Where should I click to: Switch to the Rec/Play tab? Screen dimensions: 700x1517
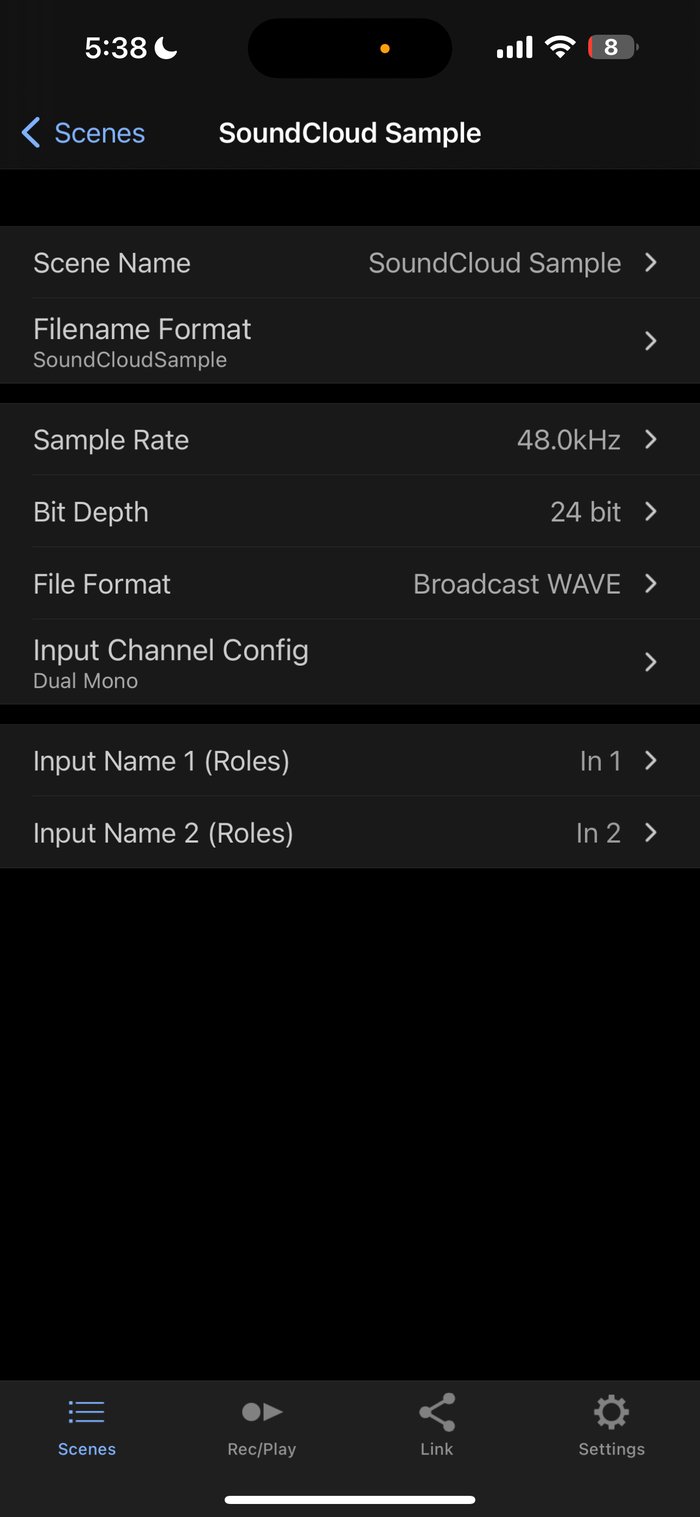pos(261,1425)
